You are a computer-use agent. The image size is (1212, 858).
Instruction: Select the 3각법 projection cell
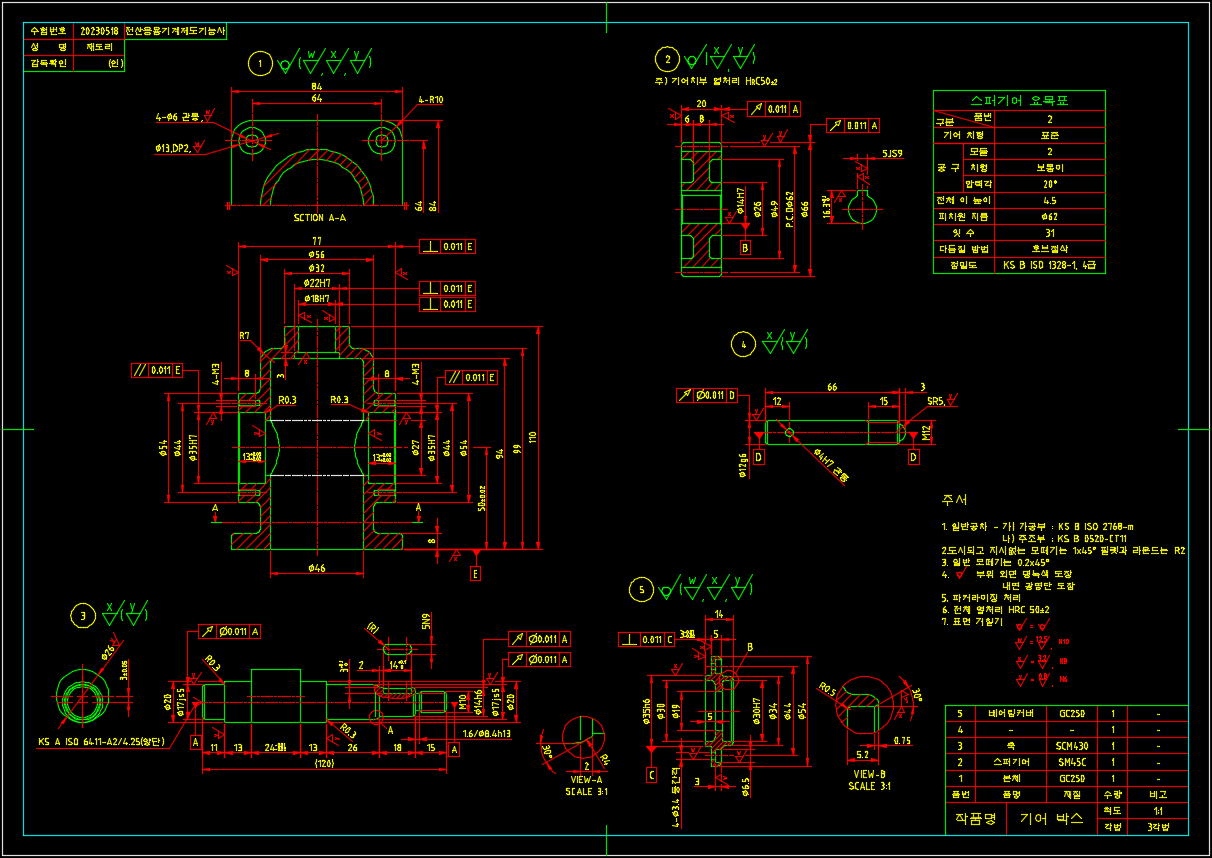coord(1158,827)
